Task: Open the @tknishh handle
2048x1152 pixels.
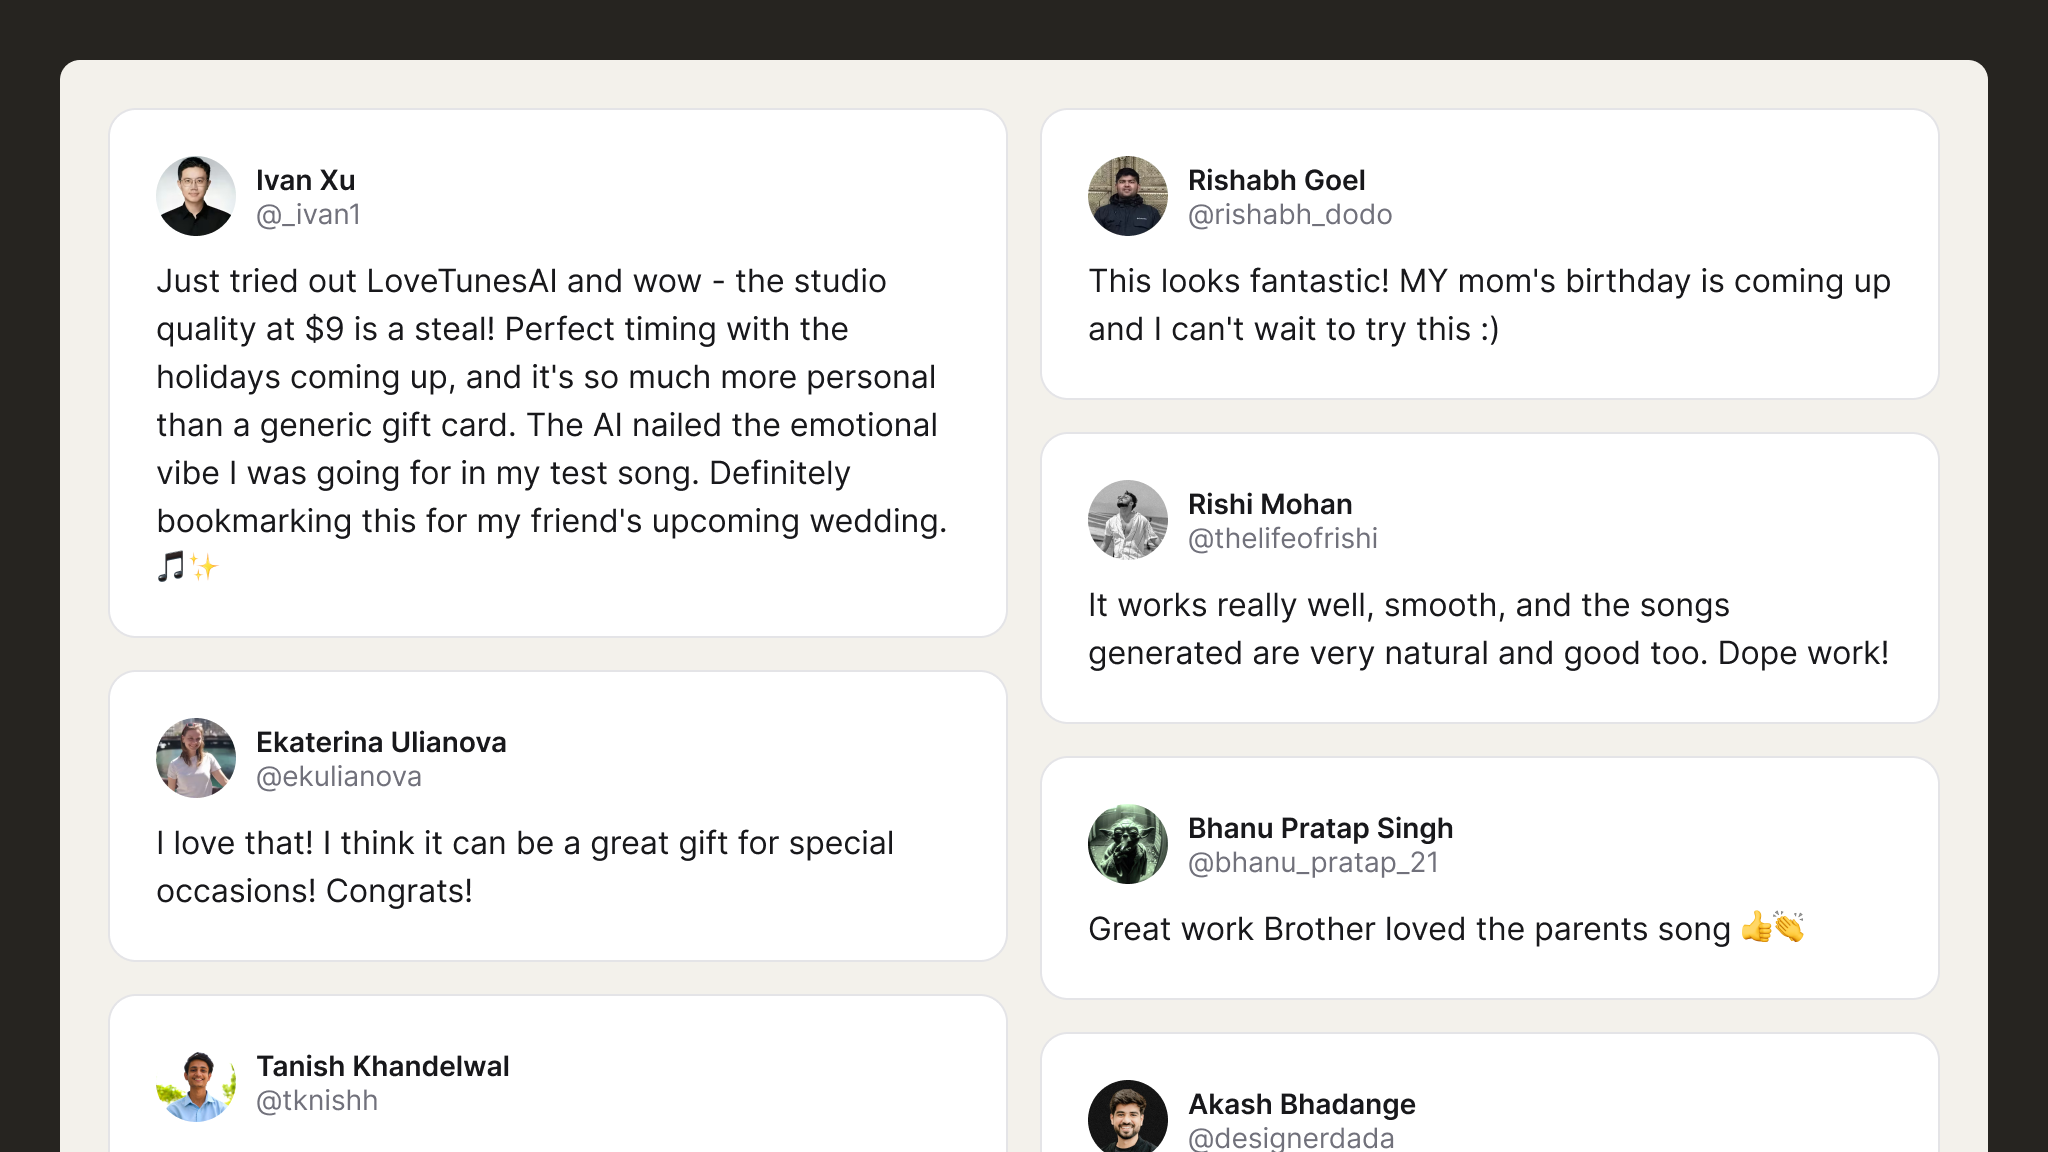Action: tap(317, 1101)
